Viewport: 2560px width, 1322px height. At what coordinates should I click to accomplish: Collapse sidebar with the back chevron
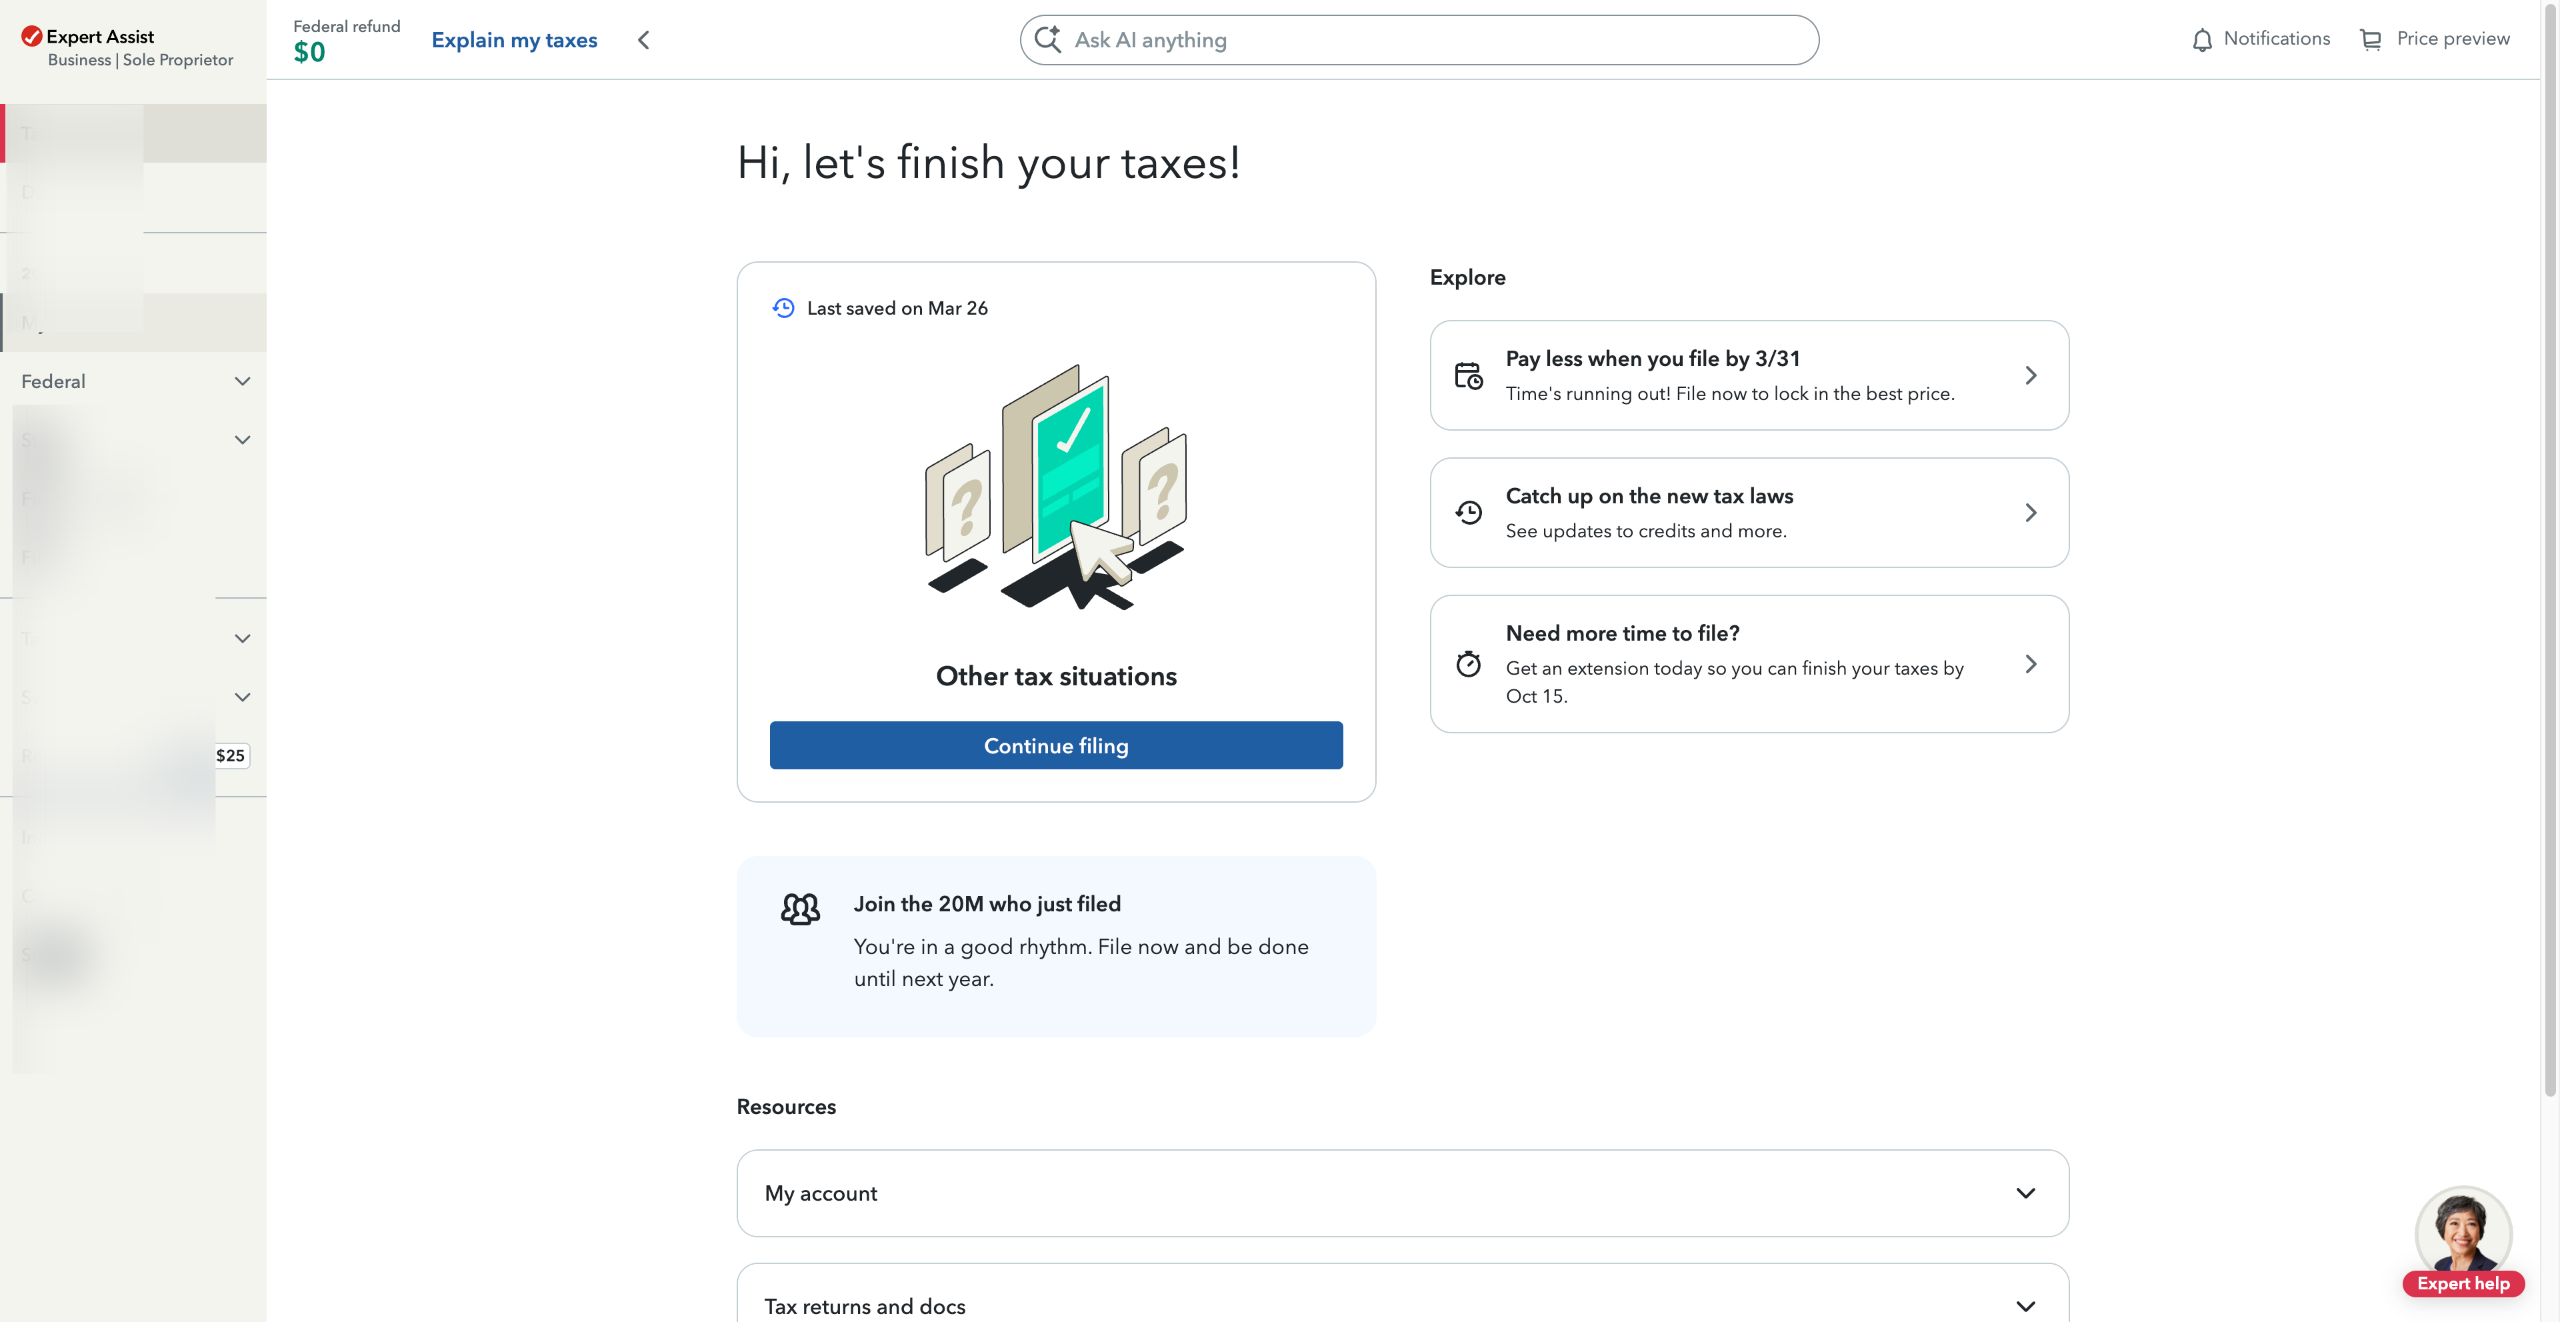click(x=644, y=40)
